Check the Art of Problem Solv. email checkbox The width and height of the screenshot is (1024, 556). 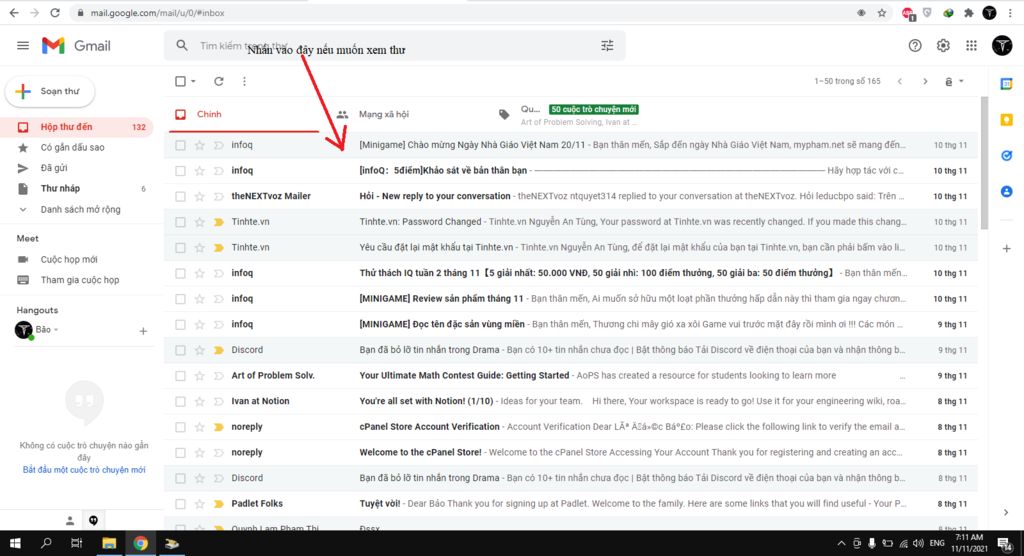[180, 376]
